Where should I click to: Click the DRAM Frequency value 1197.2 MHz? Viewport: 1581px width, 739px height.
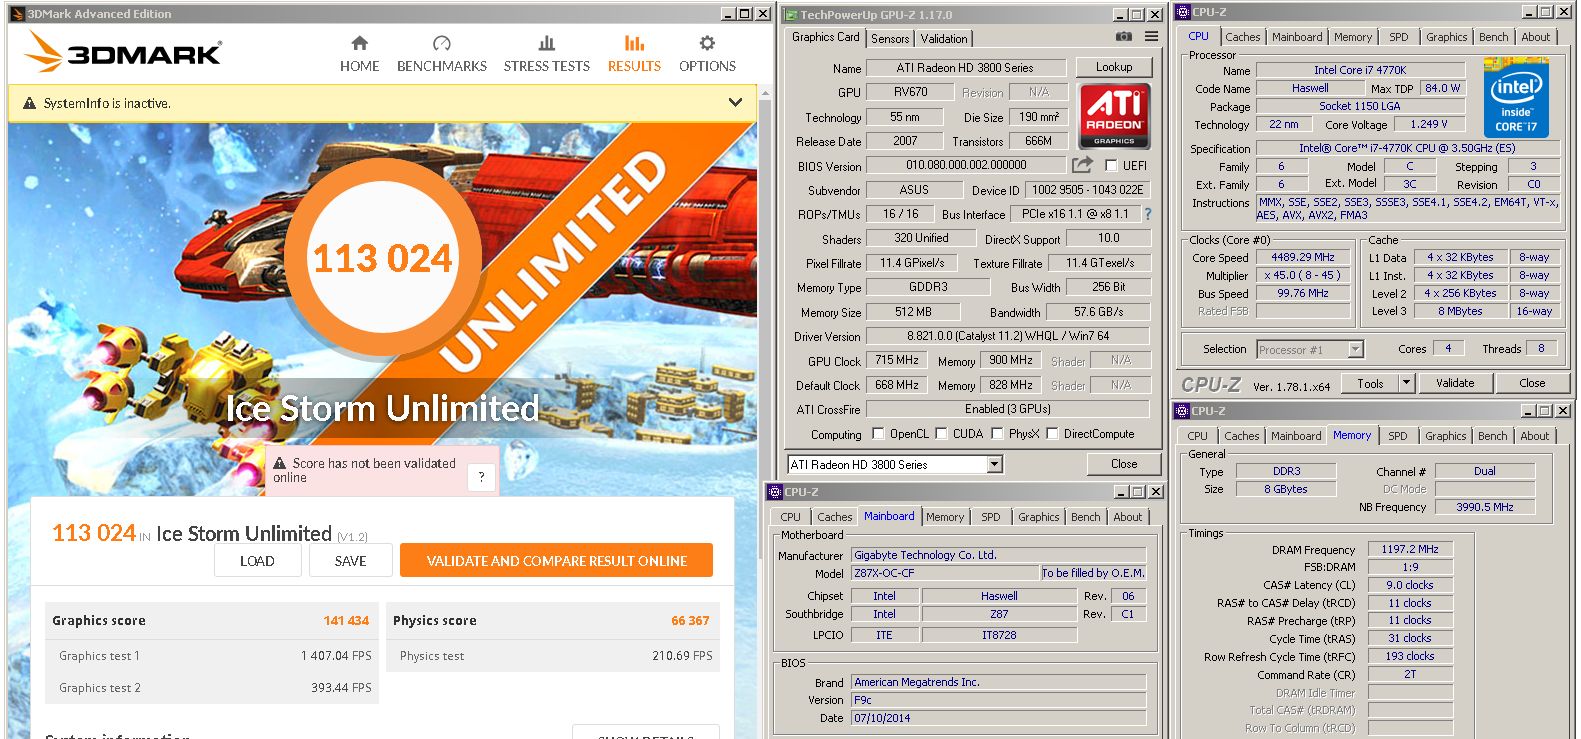pyautogui.click(x=1409, y=549)
